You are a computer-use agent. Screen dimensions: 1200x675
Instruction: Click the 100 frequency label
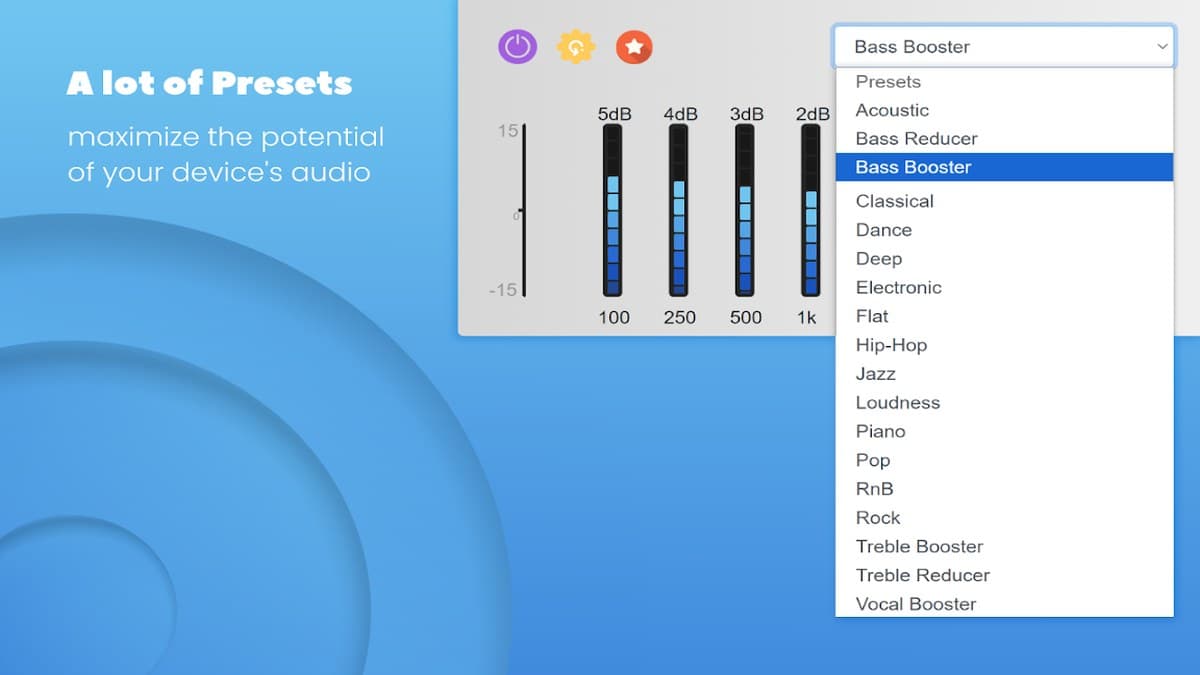pyautogui.click(x=614, y=317)
